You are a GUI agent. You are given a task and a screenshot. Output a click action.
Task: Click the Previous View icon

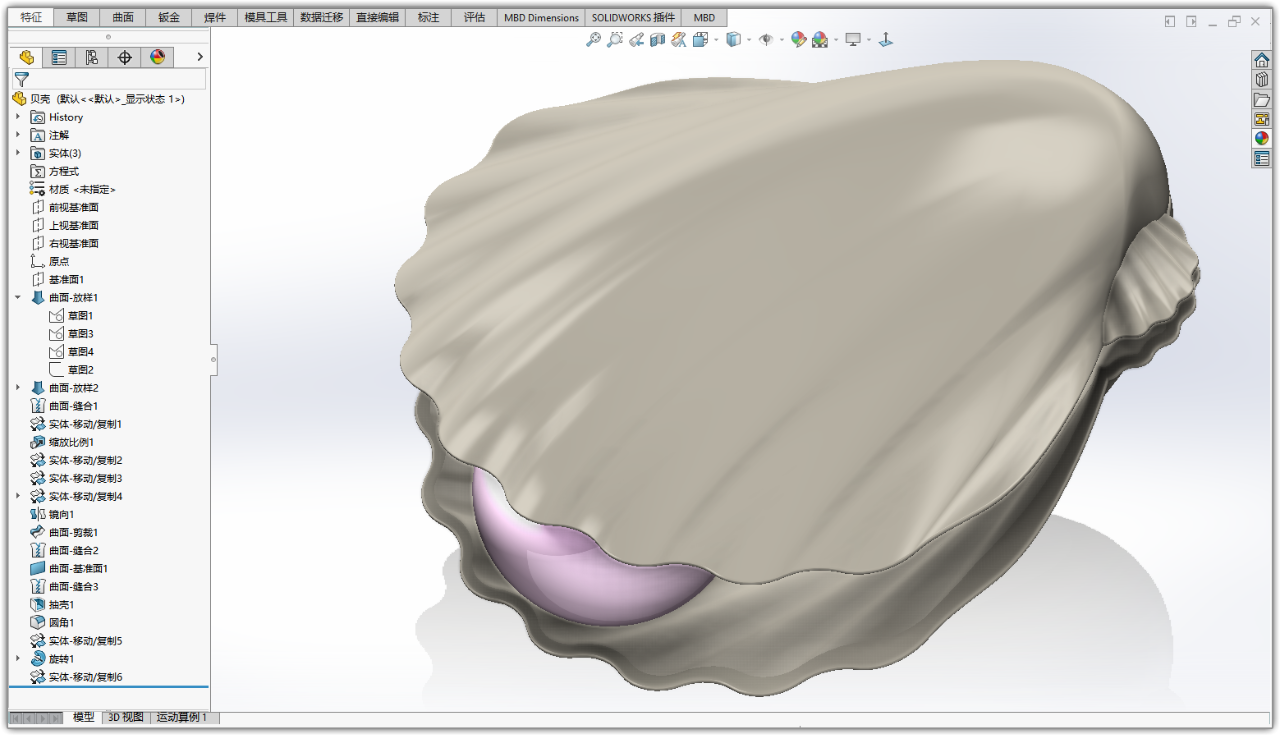pyautogui.click(x=636, y=40)
